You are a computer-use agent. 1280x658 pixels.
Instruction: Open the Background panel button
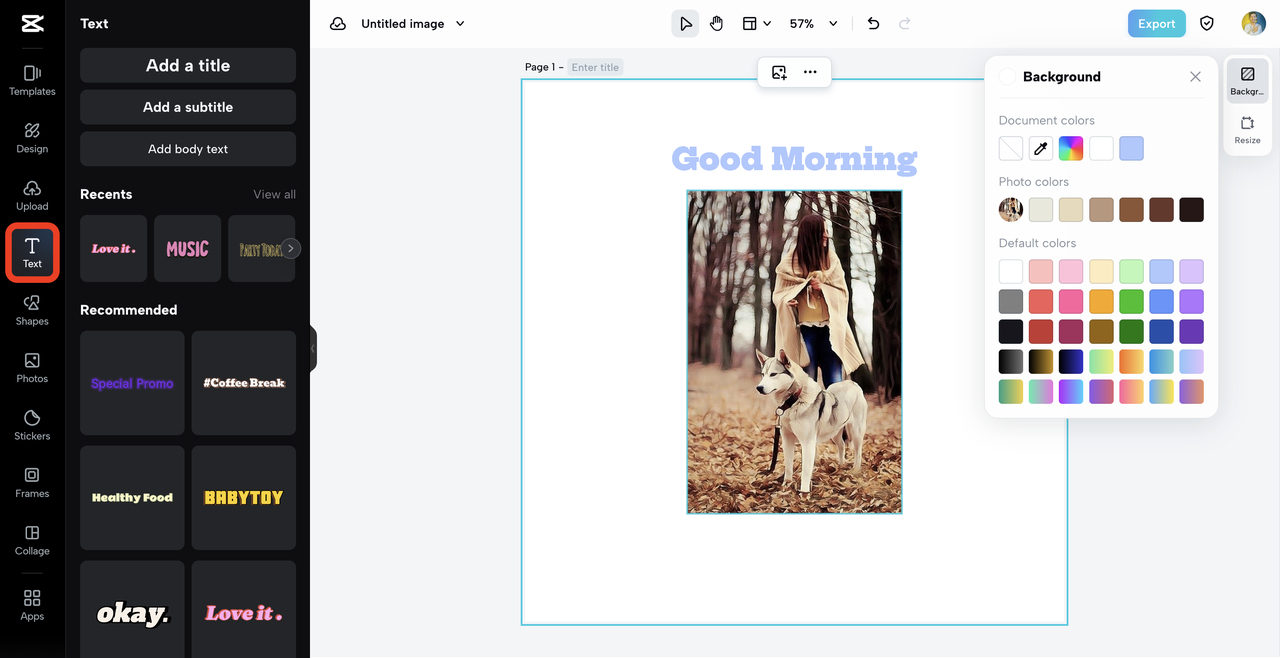1247,81
